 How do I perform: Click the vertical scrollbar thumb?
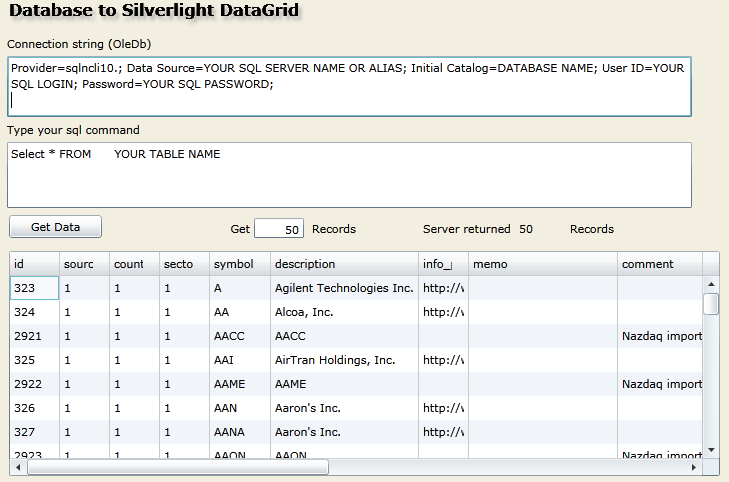coord(711,304)
